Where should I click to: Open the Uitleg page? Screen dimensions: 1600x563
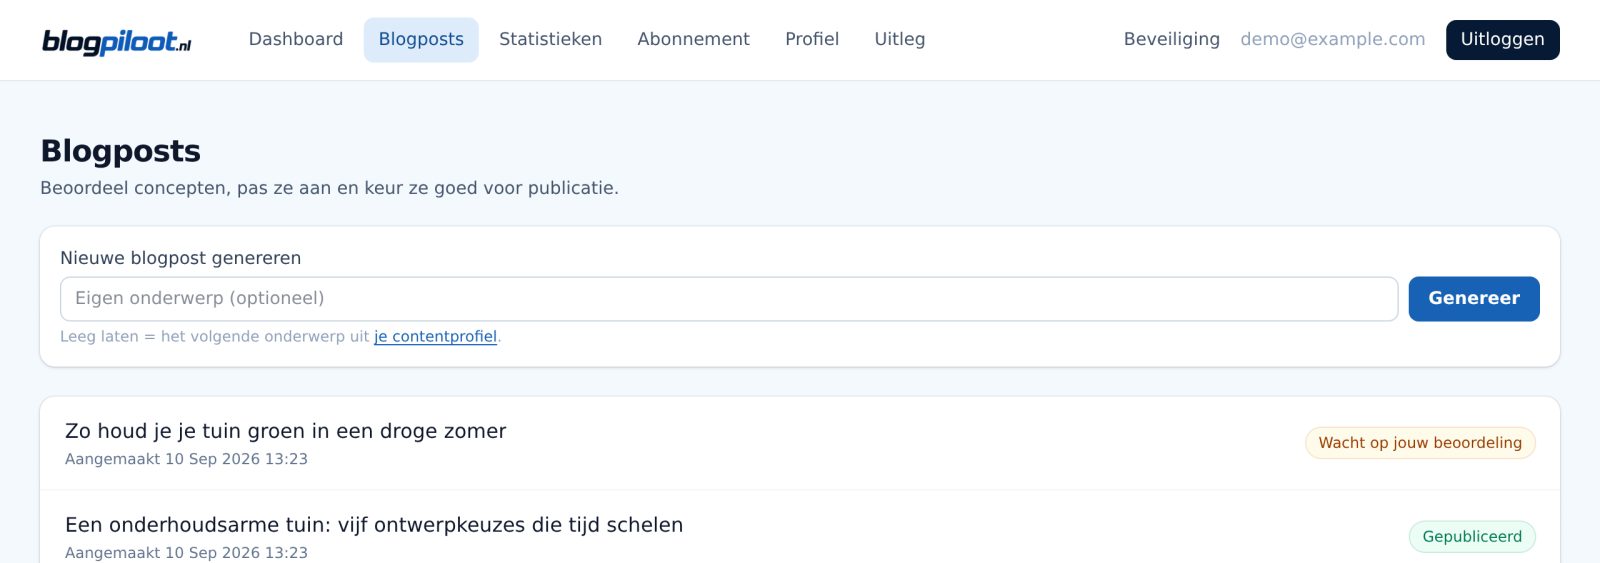point(900,40)
